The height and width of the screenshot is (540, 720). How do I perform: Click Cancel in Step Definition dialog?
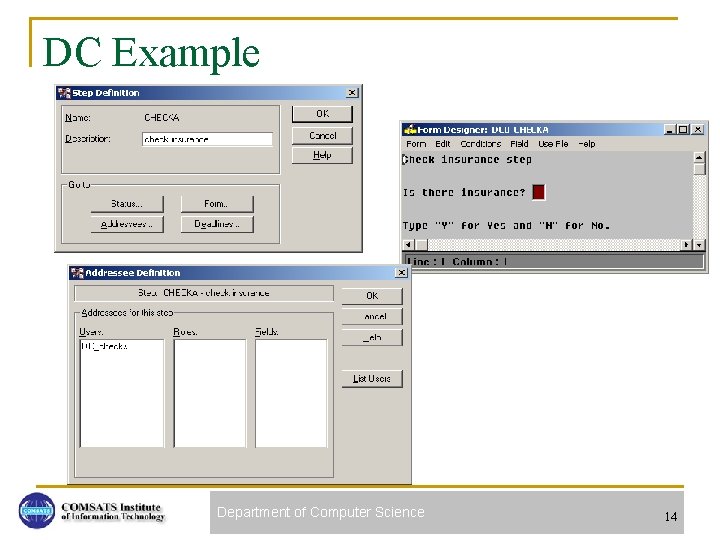[322, 135]
